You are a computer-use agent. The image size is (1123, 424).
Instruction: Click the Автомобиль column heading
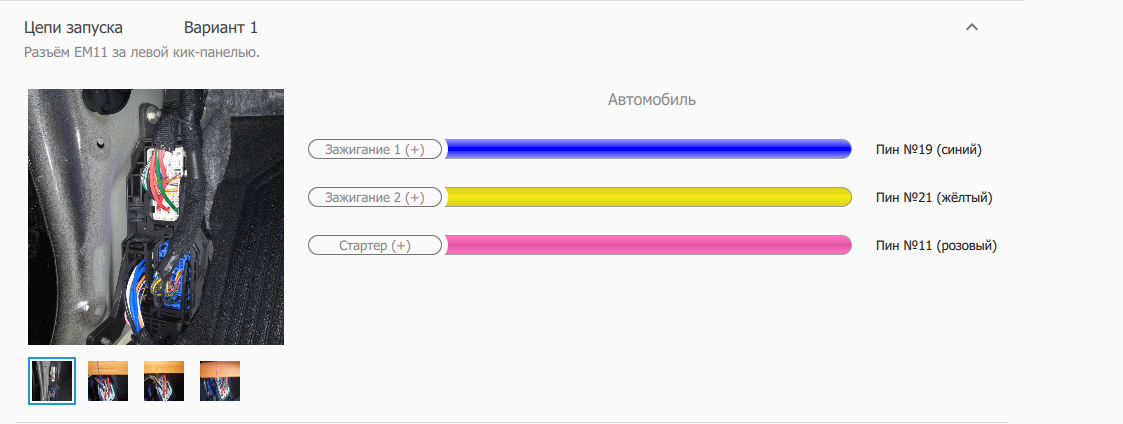[x=652, y=100]
